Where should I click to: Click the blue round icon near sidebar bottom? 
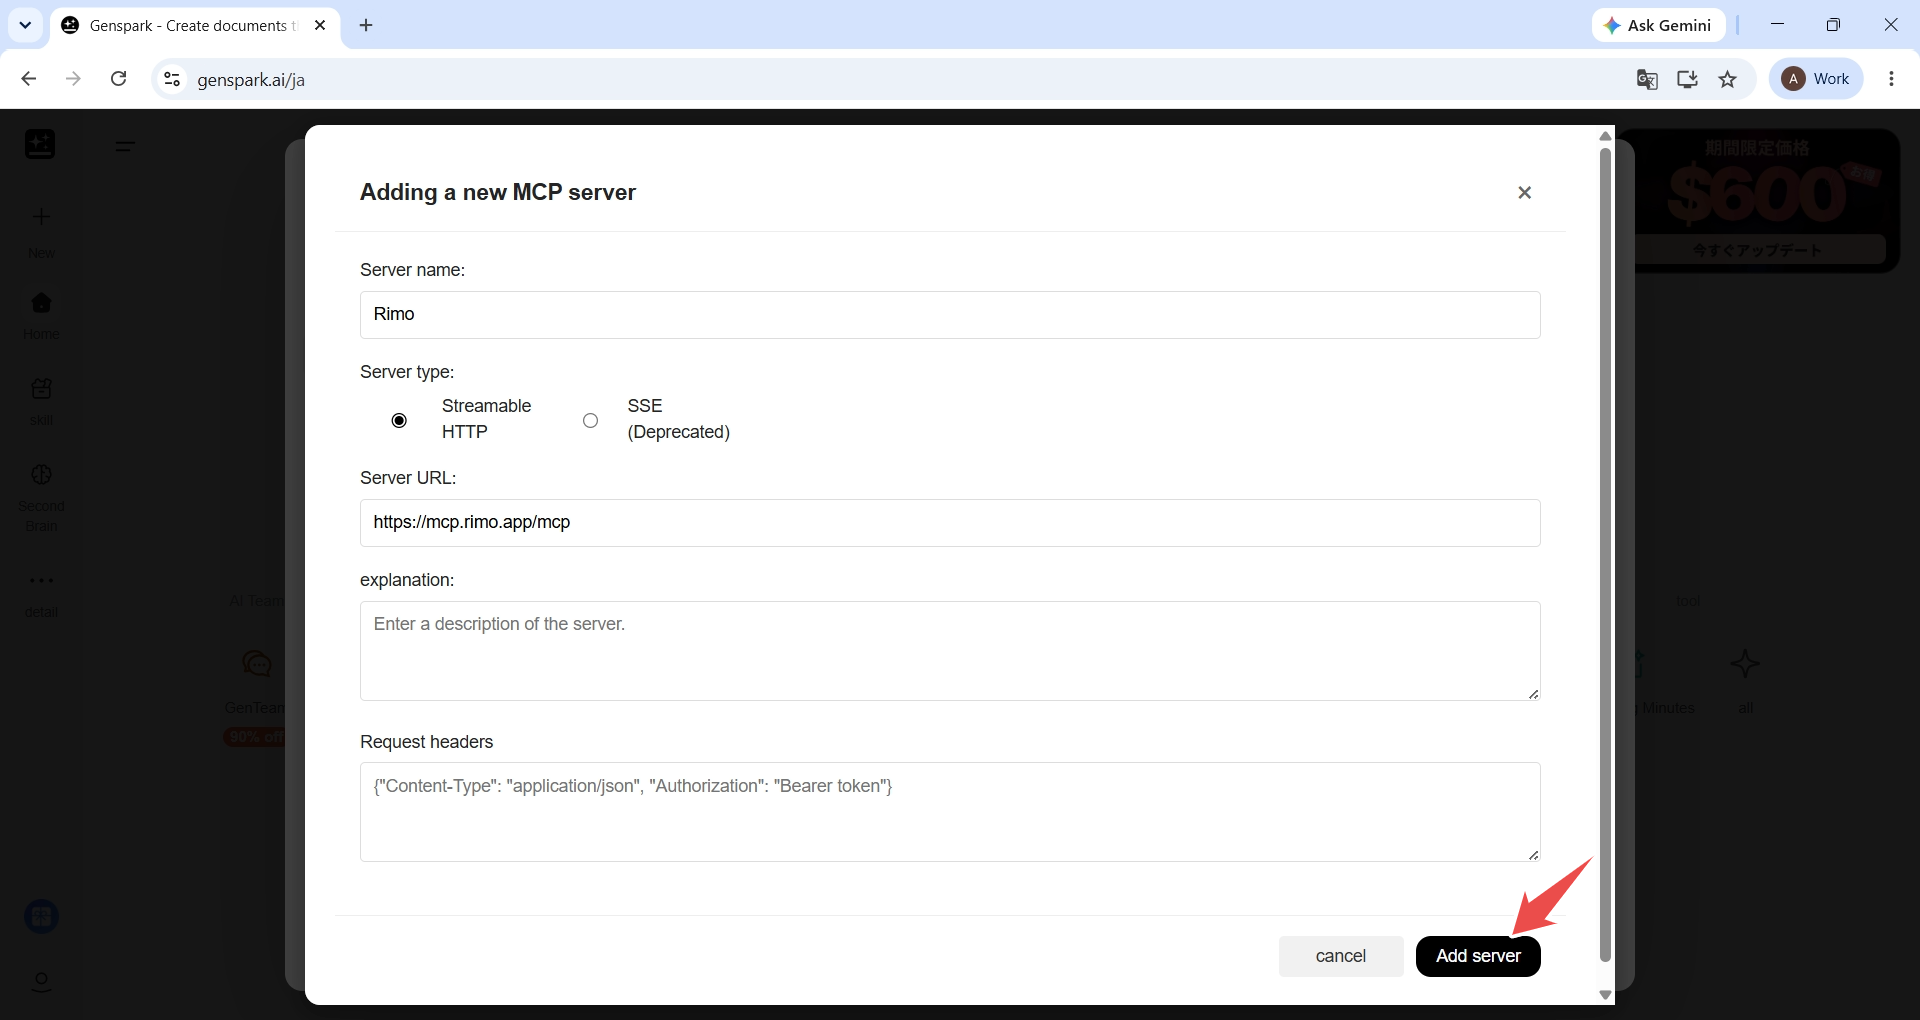(41, 916)
